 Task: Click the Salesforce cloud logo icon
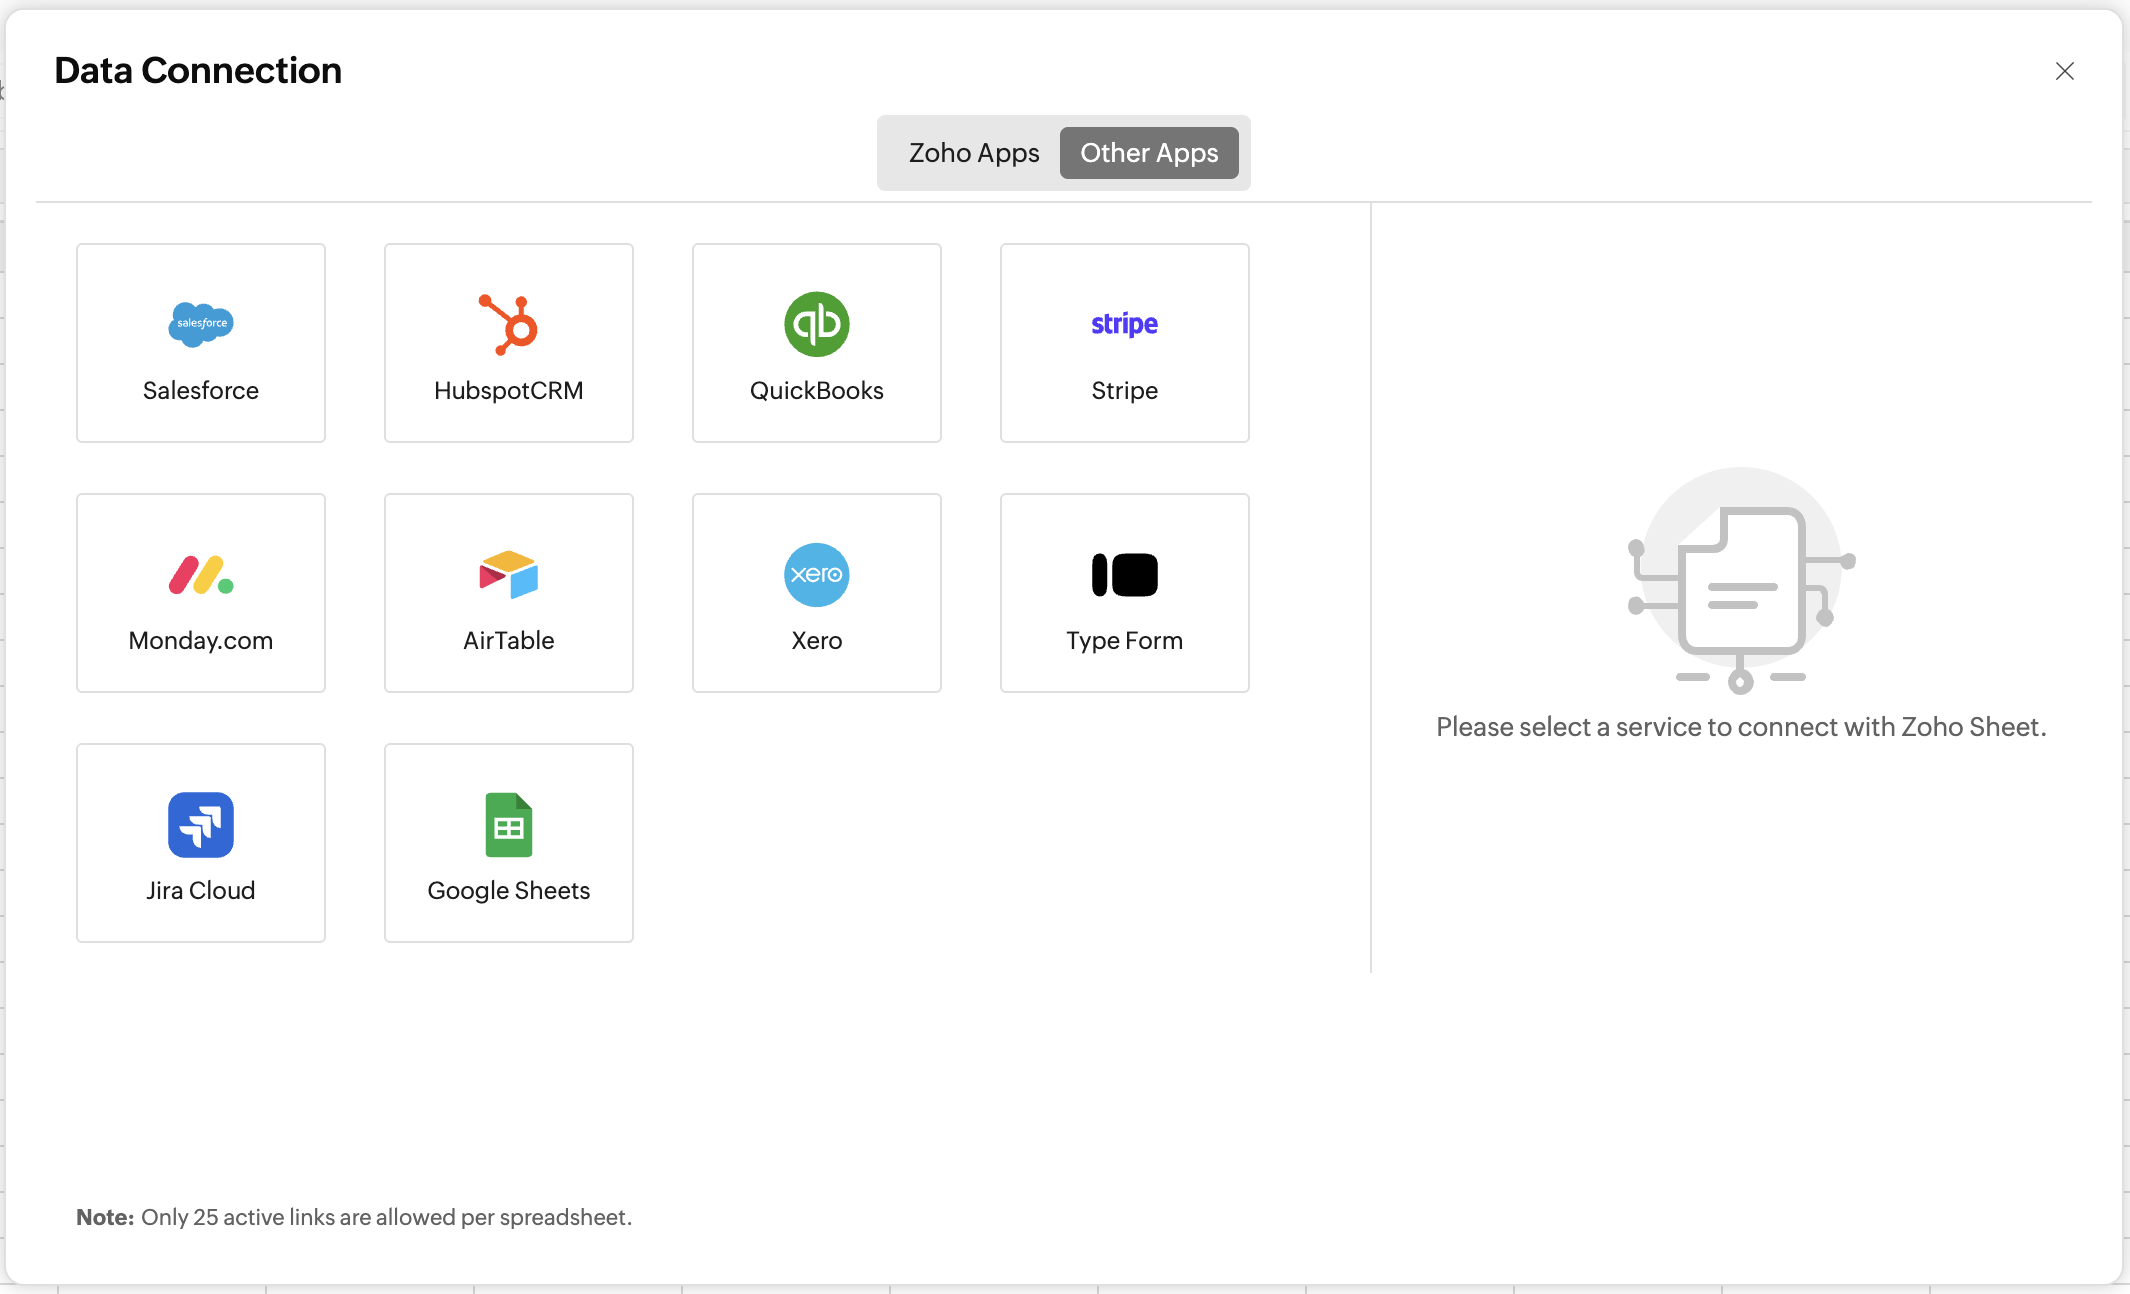click(201, 324)
